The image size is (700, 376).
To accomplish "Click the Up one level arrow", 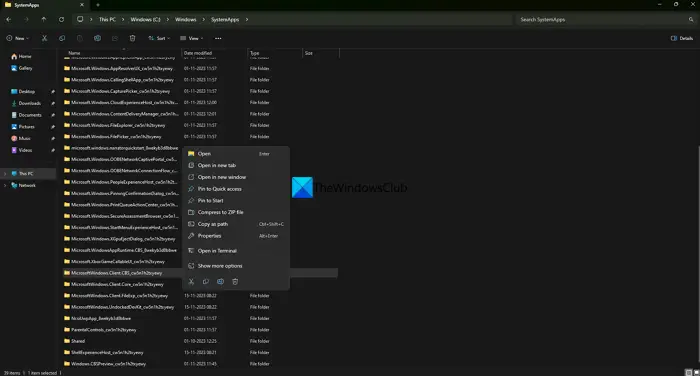I will 44,20.
